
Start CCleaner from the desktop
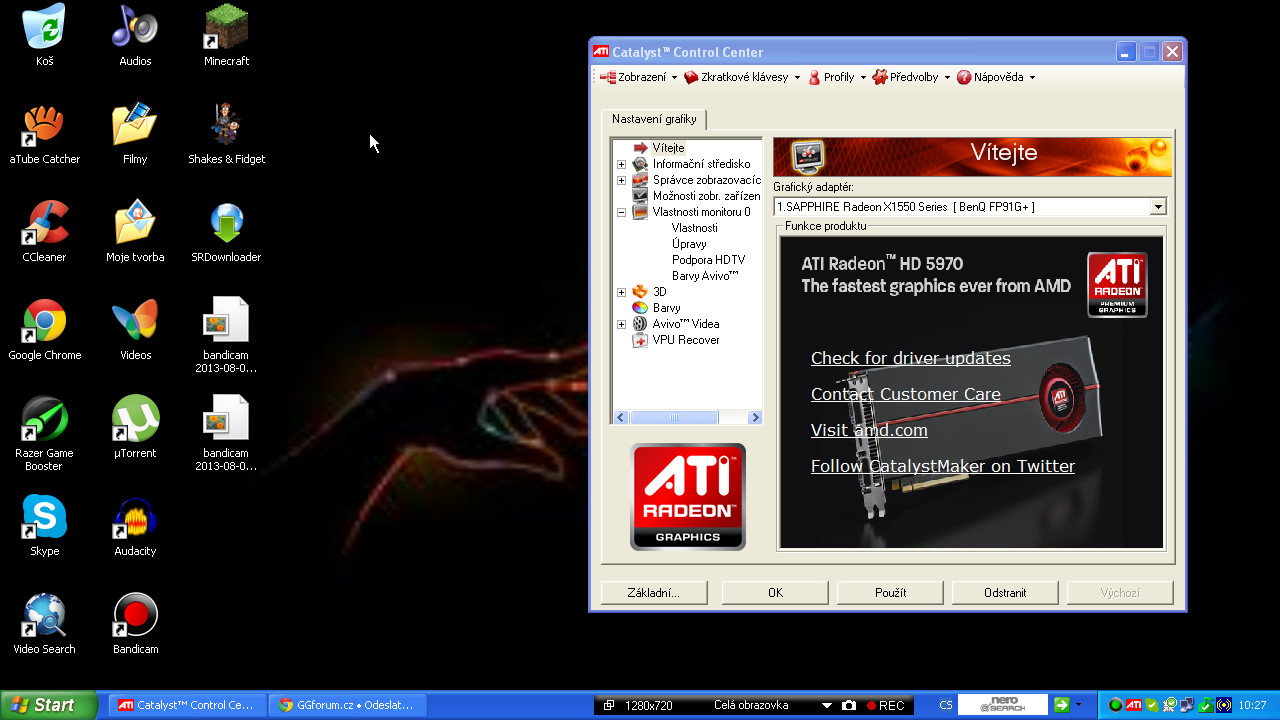coord(44,231)
